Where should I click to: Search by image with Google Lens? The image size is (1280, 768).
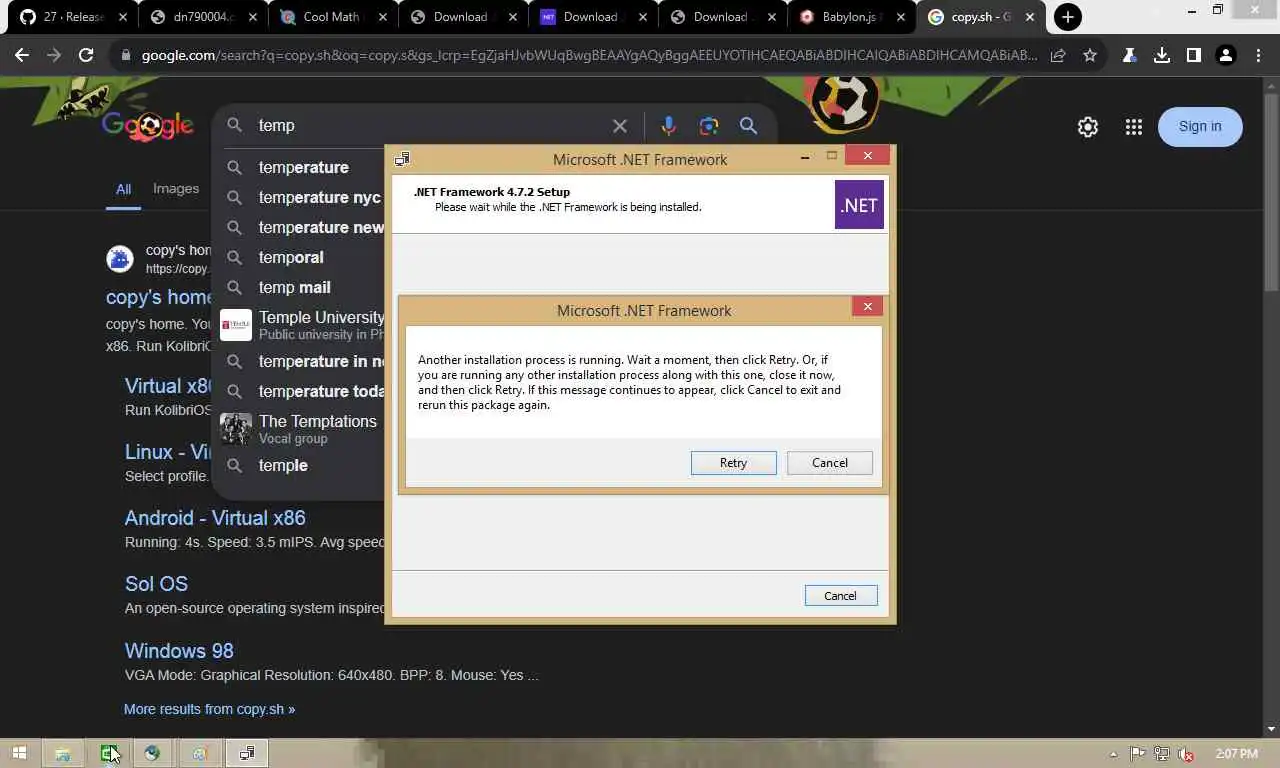pyautogui.click(x=709, y=126)
